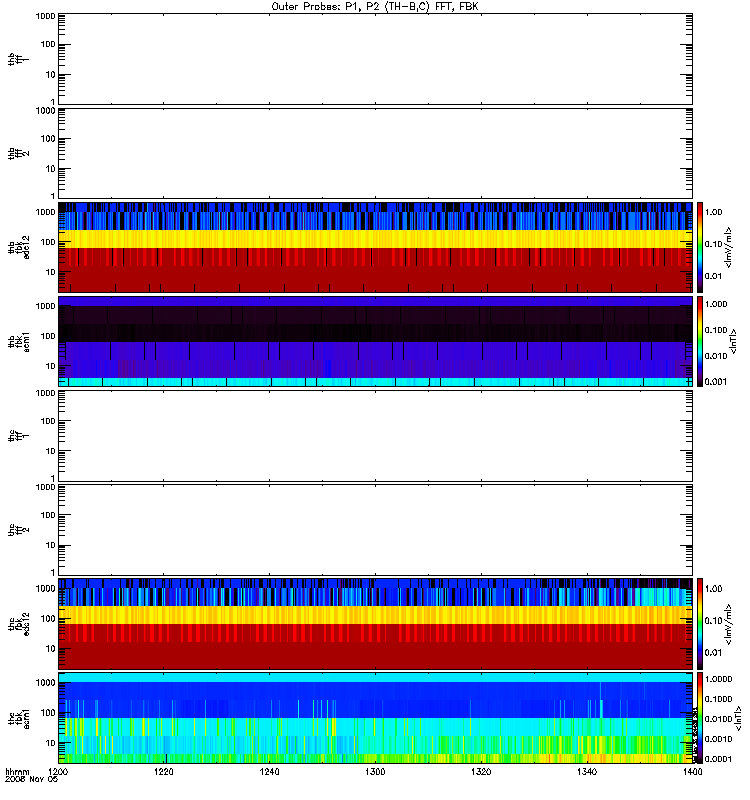750x800 pixels.
Task: Click the '1.00' tick on thb edc12 color bar
Action: tap(714, 212)
